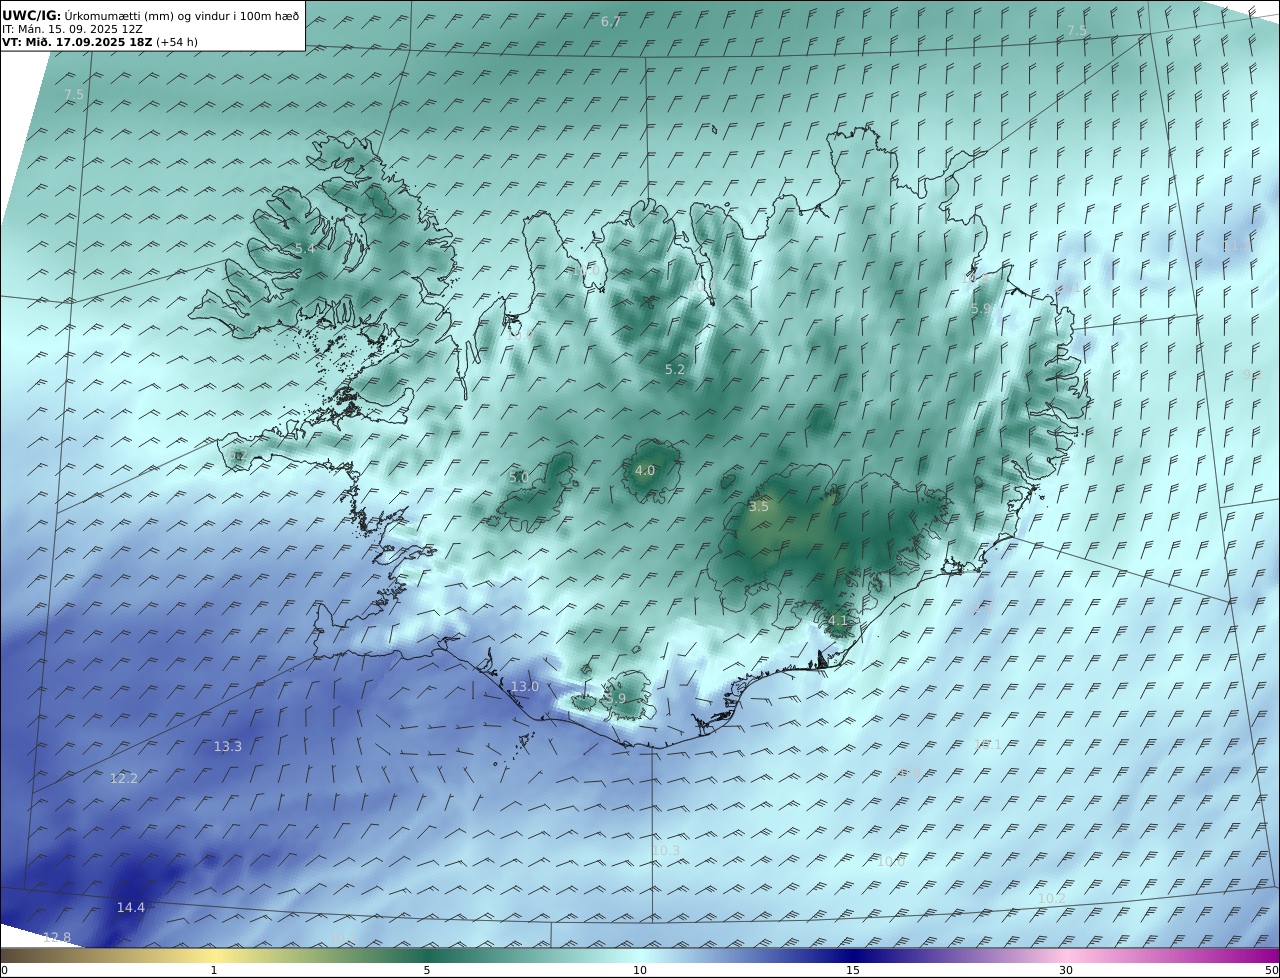Viewport: 1280px width, 978px height.
Task: Click the '3.5' value on the large glacier
Action: pos(759,507)
